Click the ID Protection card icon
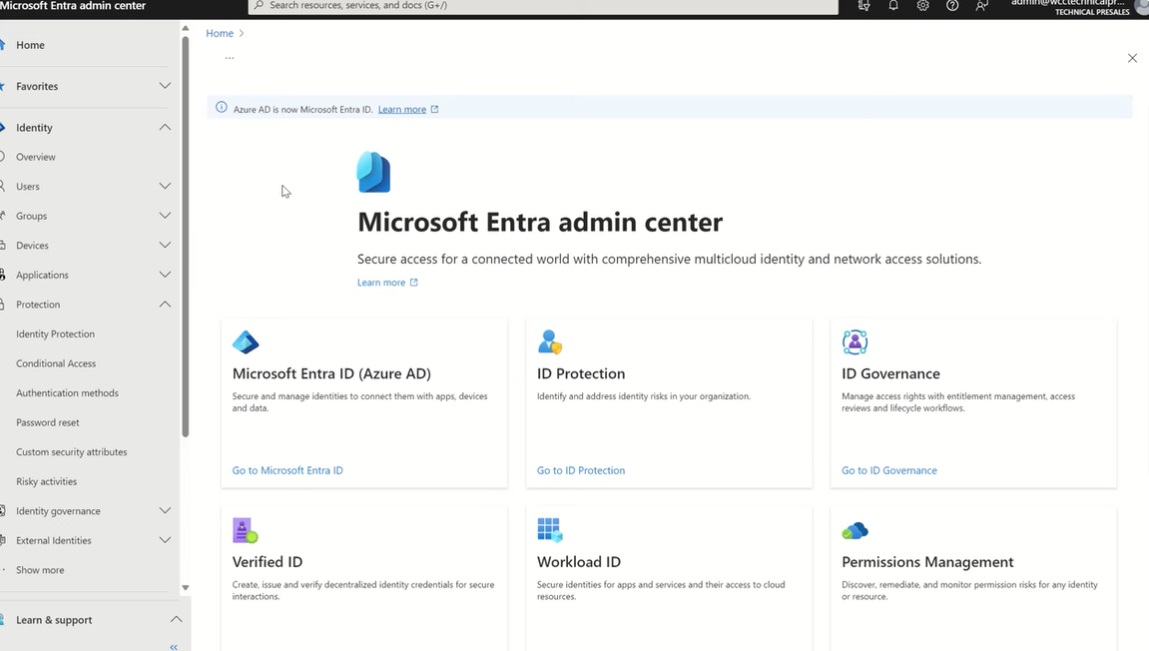The width and height of the screenshot is (1149, 651). click(x=550, y=342)
